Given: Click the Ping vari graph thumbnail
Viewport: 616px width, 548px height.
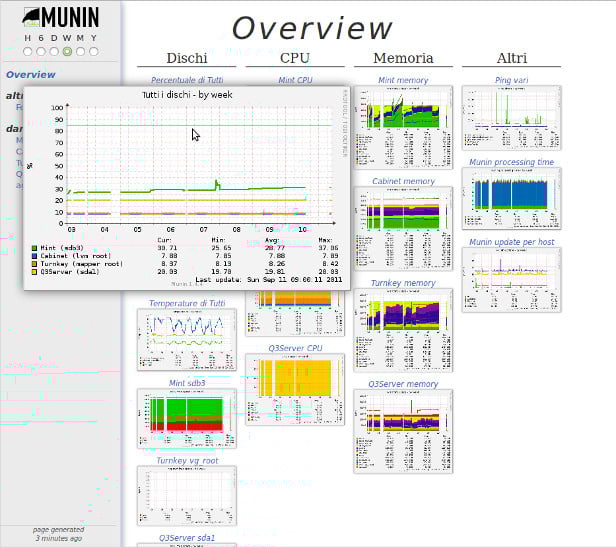Looking at the screenshot, I should [512, 118].
